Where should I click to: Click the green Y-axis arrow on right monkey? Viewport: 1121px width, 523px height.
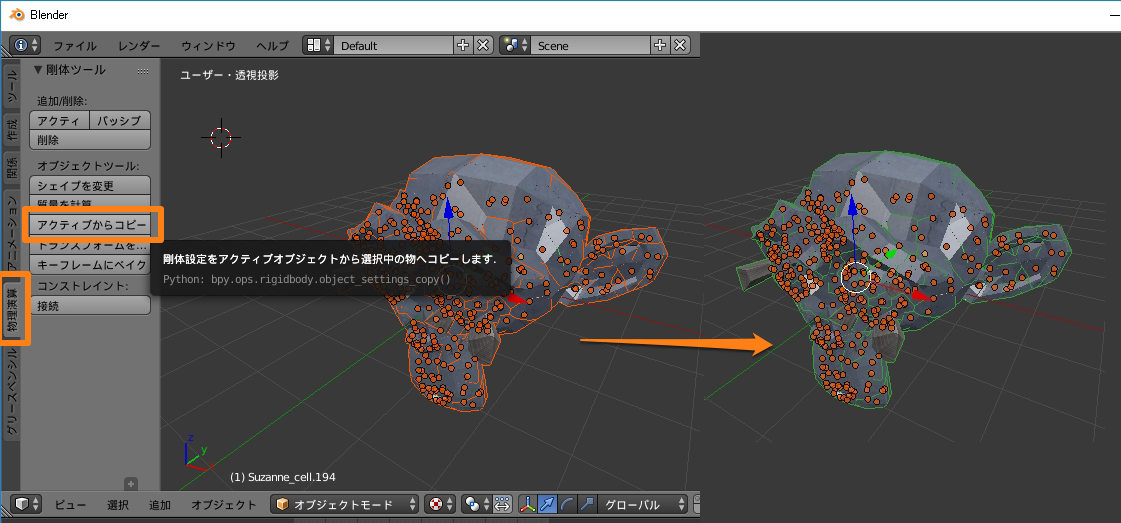(x=889, y=254)
